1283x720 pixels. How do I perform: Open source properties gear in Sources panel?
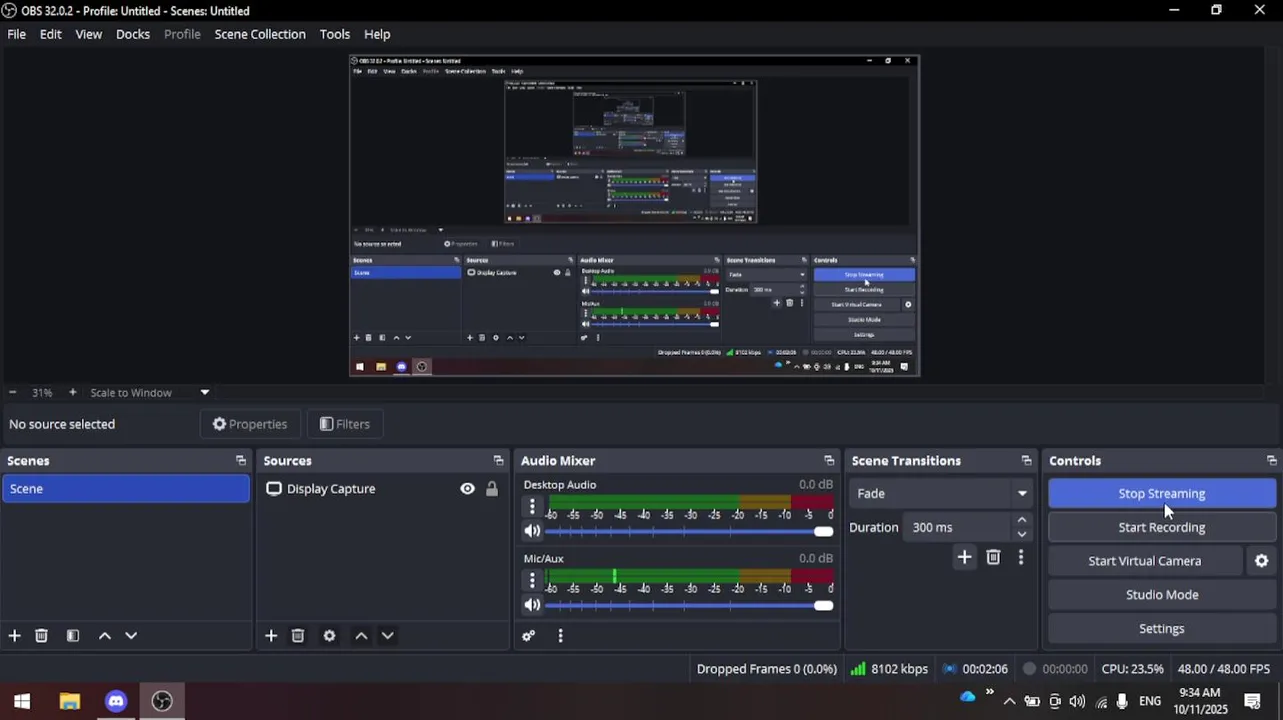329,636
